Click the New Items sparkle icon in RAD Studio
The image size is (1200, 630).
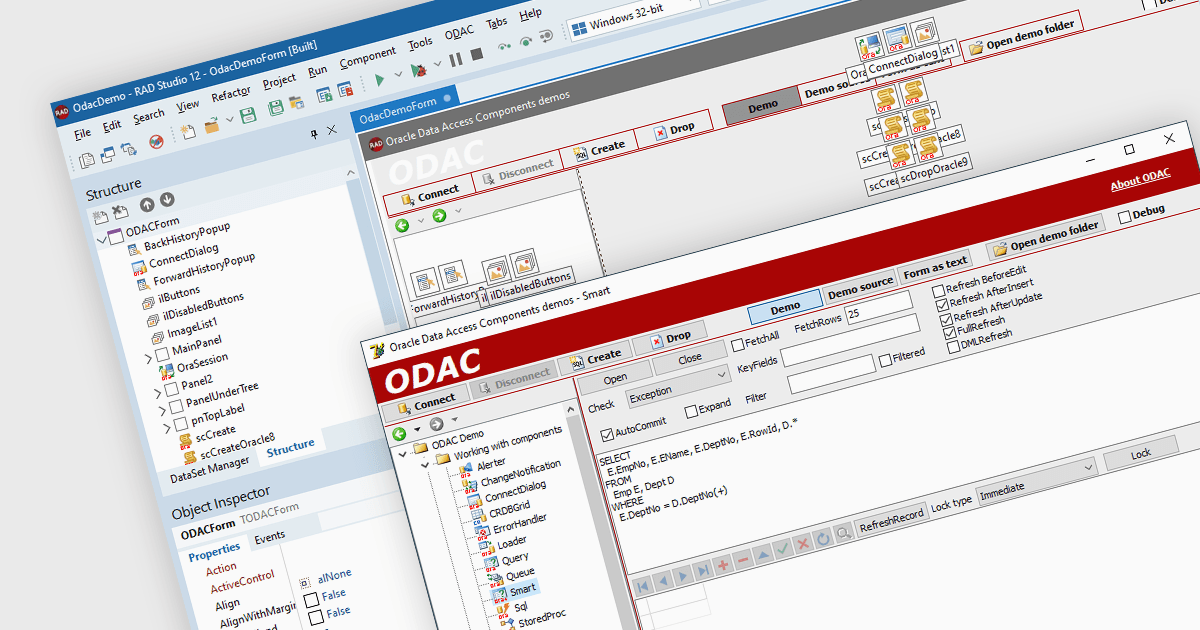click(188, 131)
